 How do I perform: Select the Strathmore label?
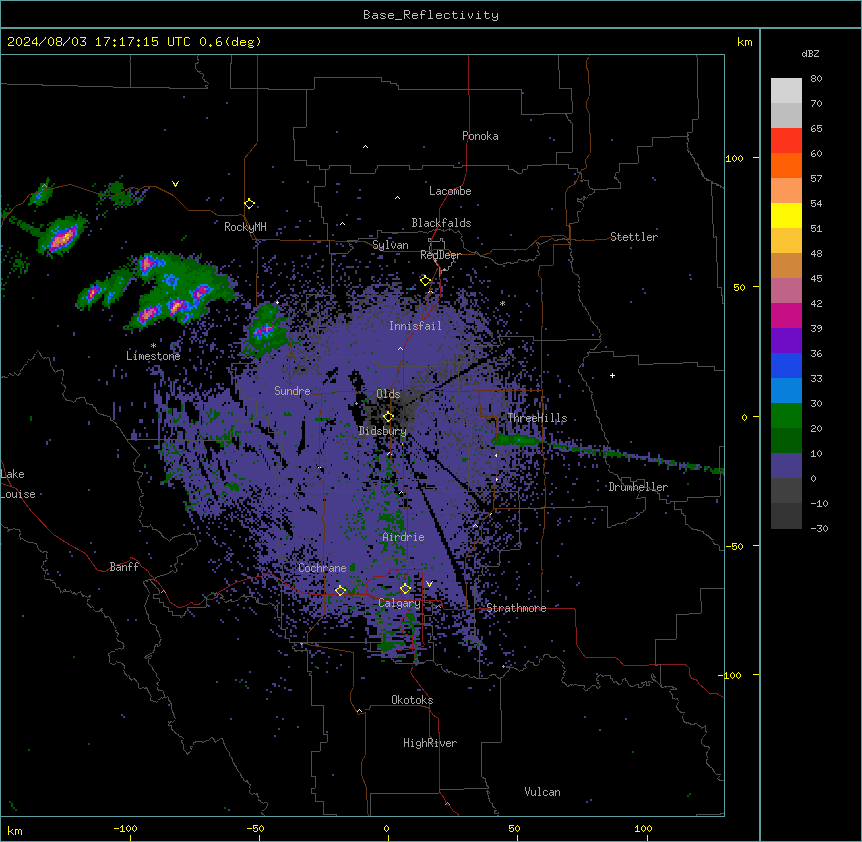[x=516, y=608]
